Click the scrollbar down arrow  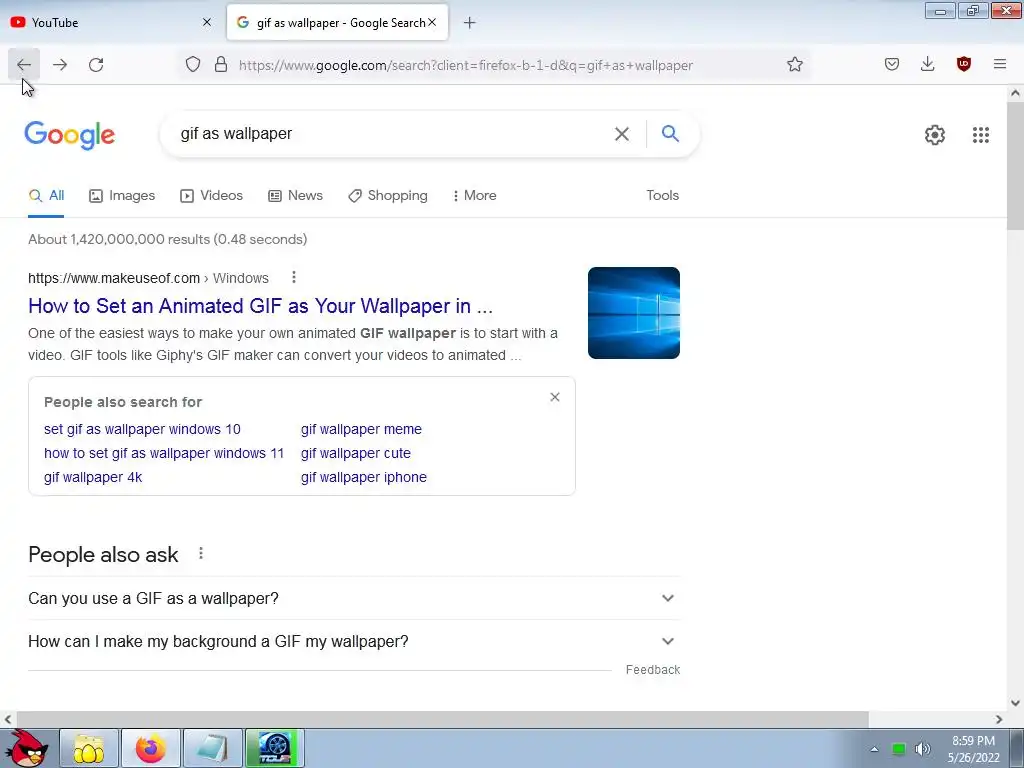coord(1015,703)
